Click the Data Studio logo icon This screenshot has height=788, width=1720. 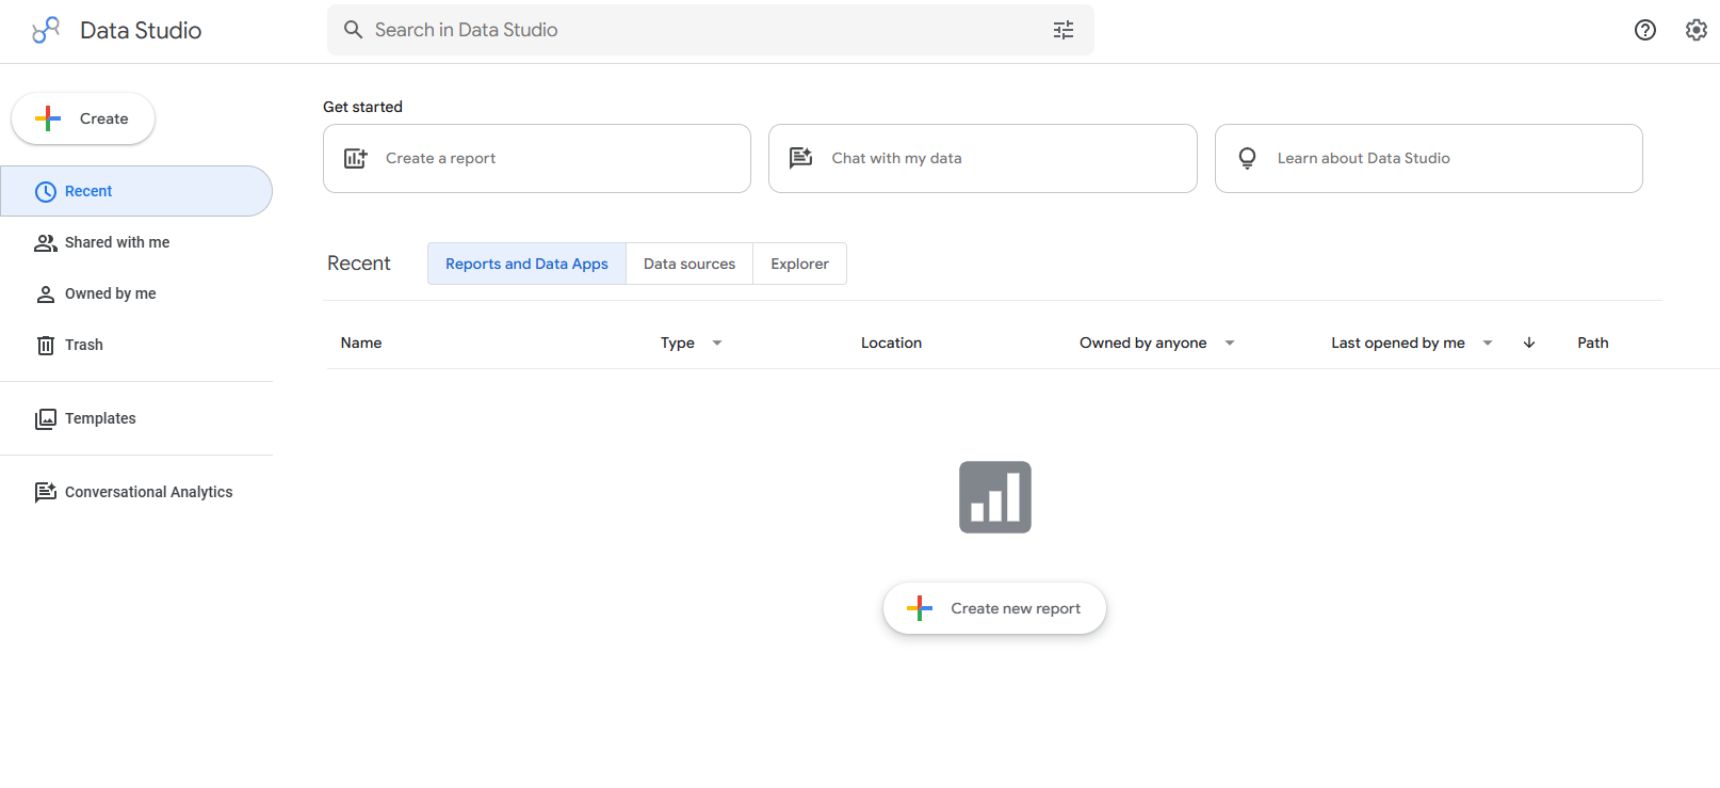[46, 30]
